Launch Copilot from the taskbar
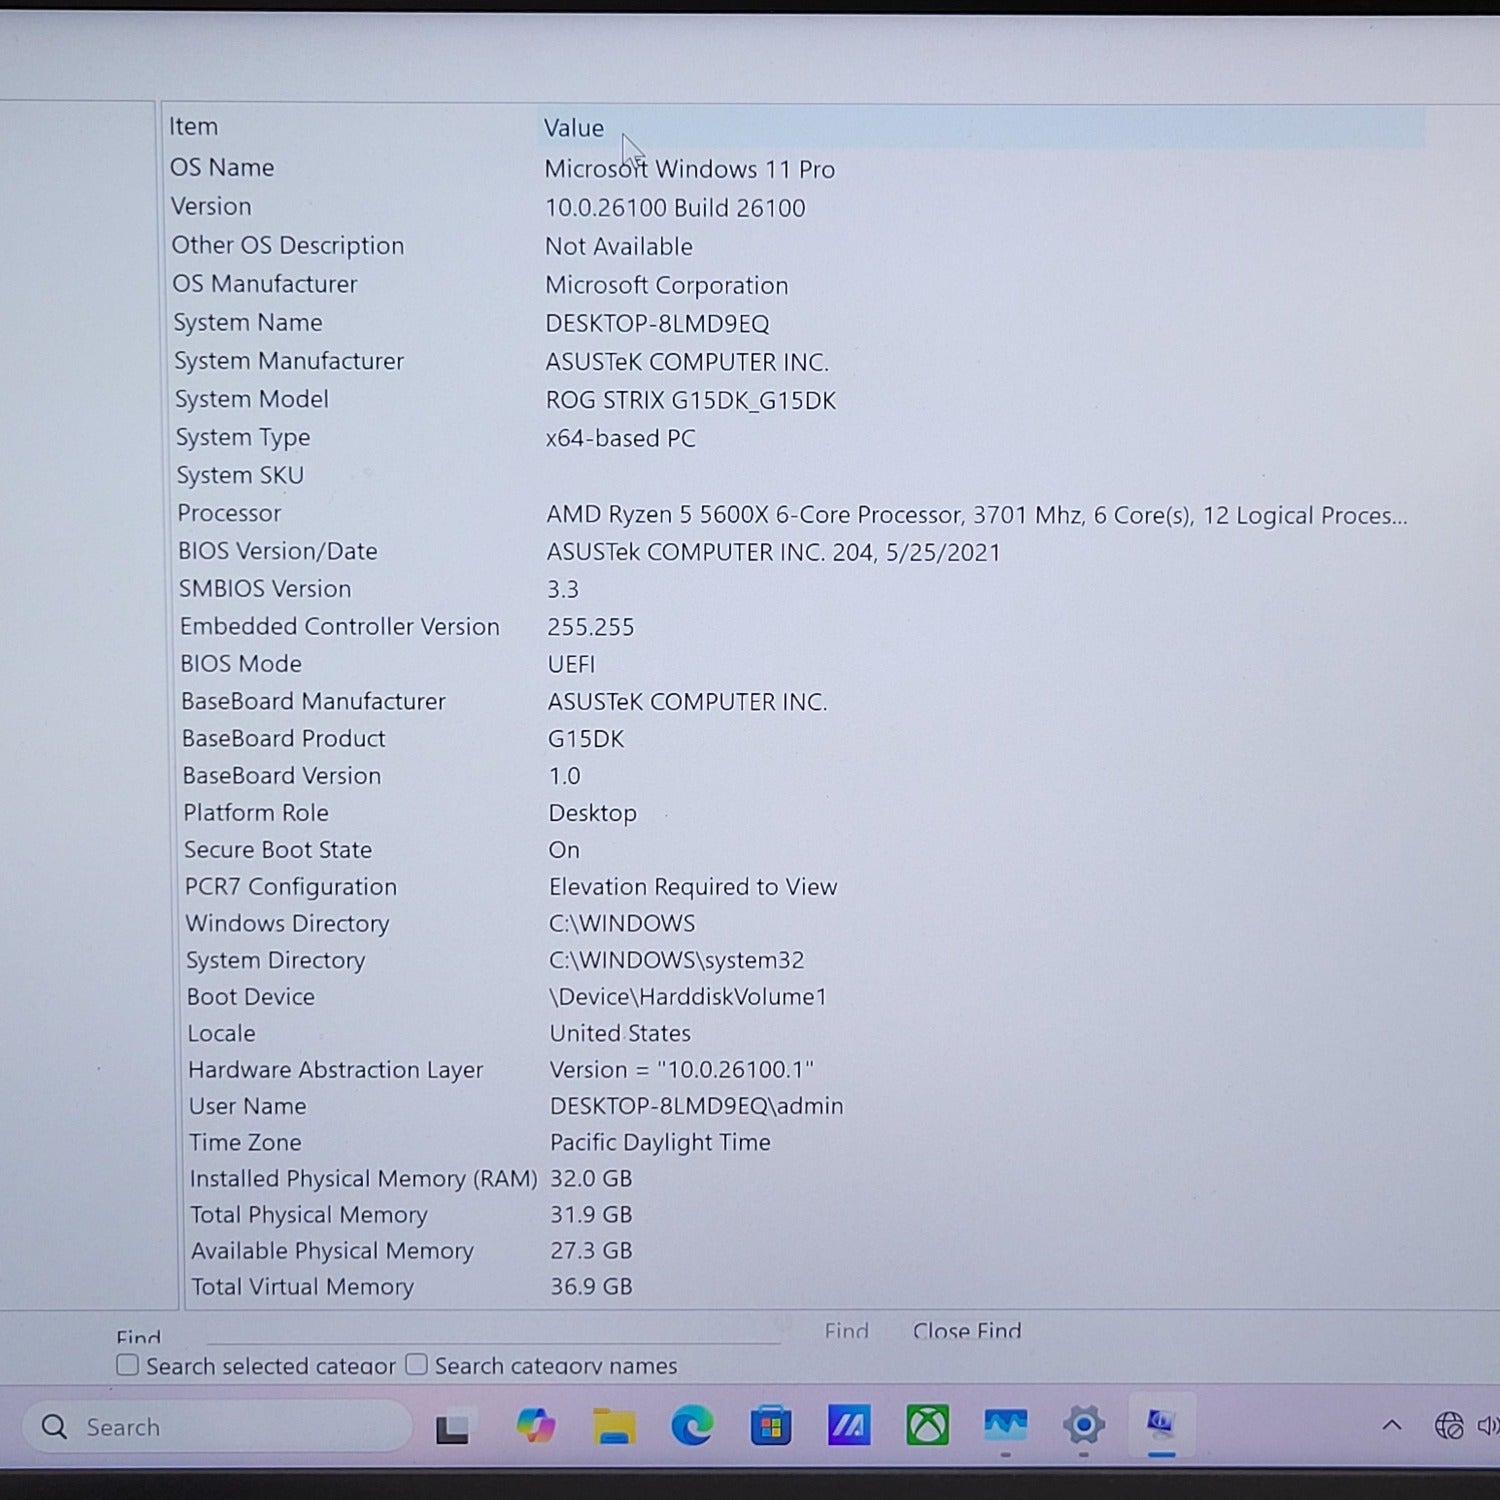Screen dimensions: 1500x1500 535,1425
